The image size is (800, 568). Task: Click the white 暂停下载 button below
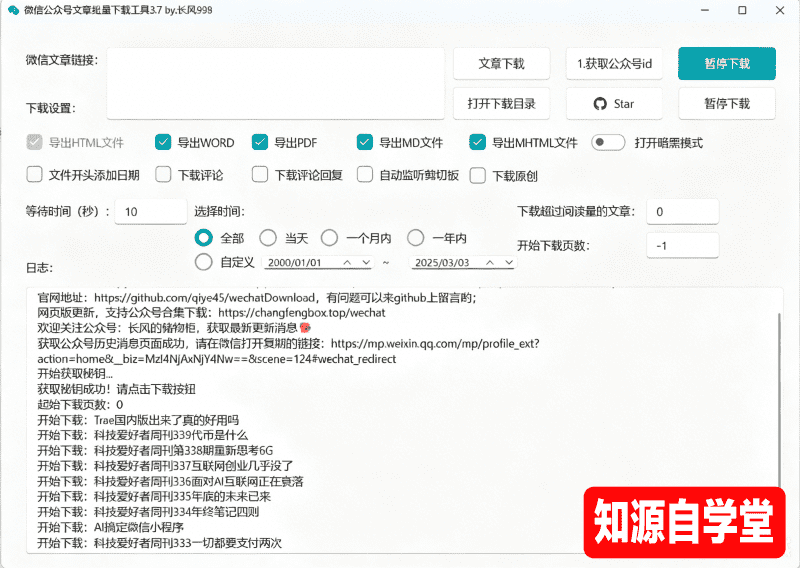tap(727, 104)
